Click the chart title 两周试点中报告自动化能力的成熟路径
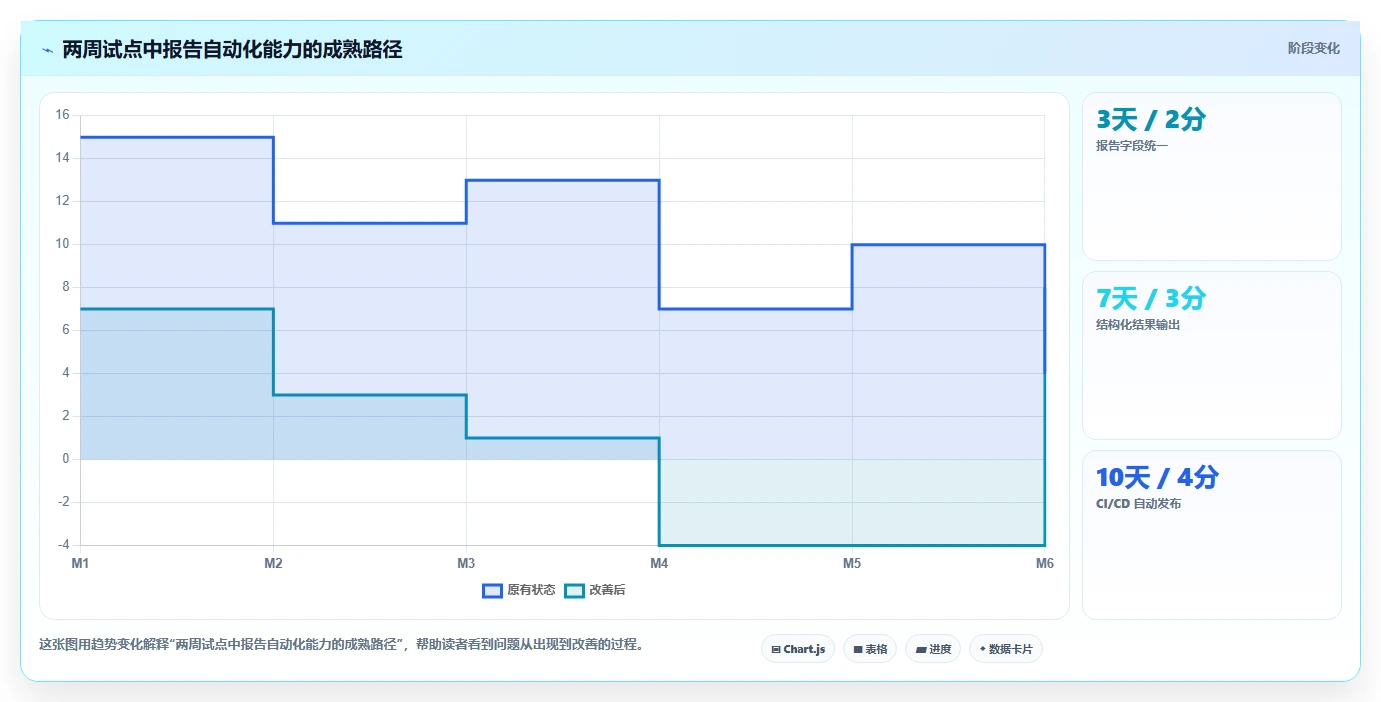This screenshot has width=1381, height=702. pos(232,49)
